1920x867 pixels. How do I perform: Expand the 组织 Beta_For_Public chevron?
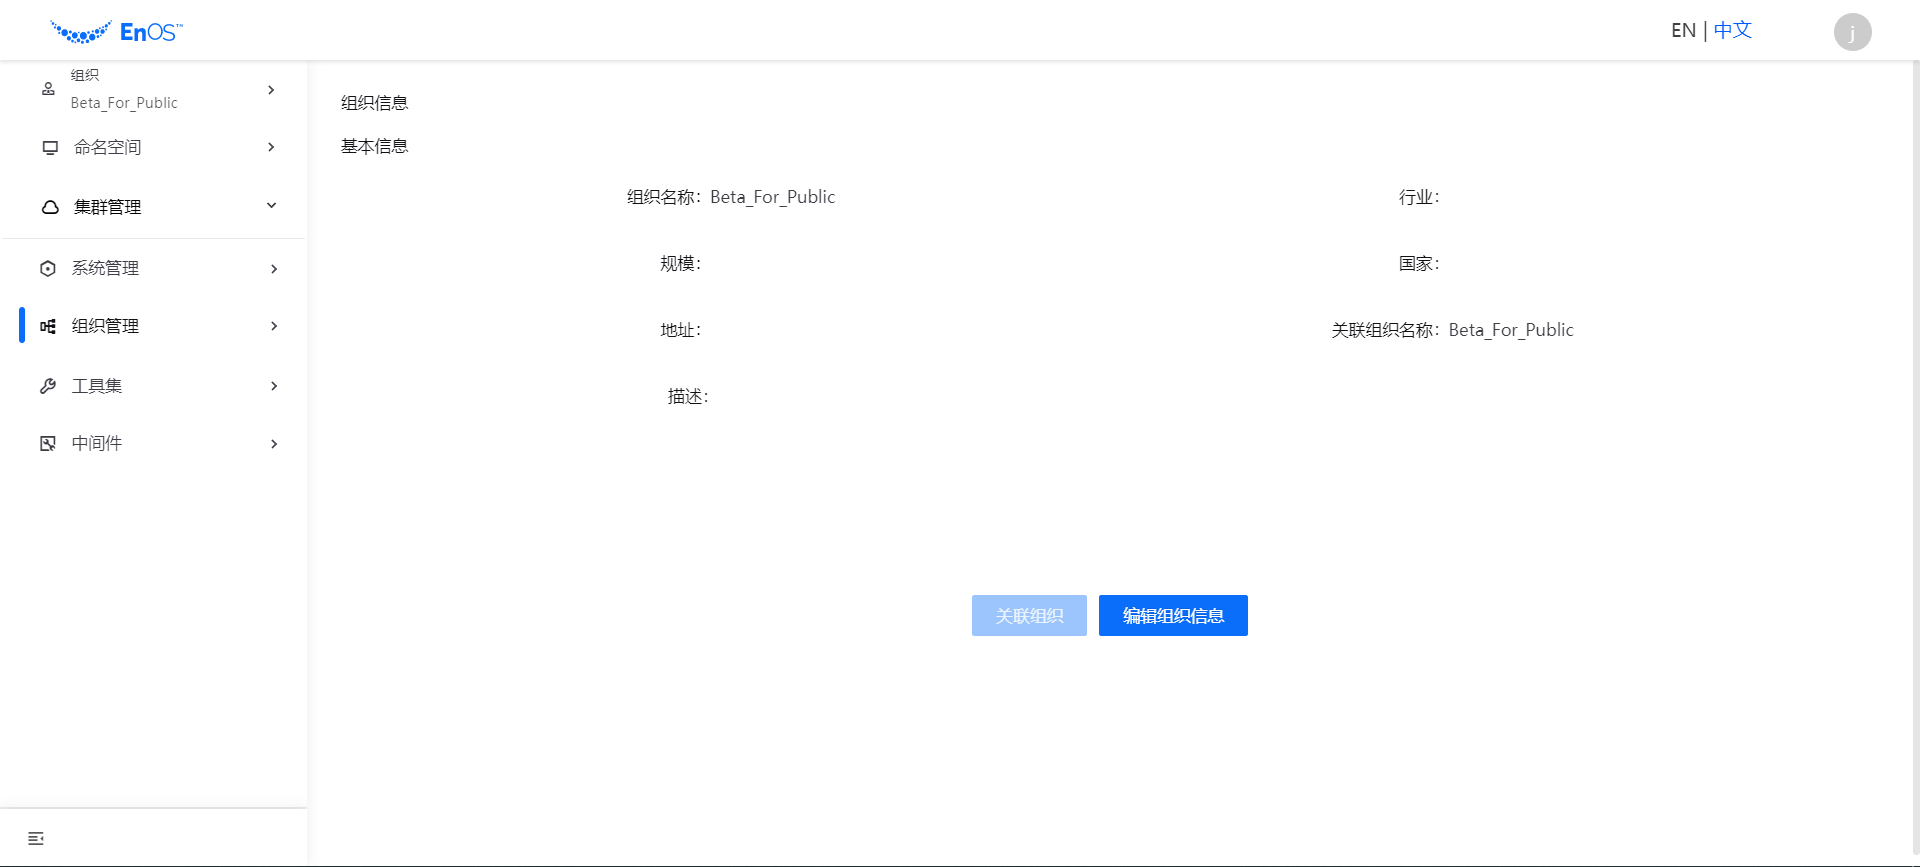271,90
